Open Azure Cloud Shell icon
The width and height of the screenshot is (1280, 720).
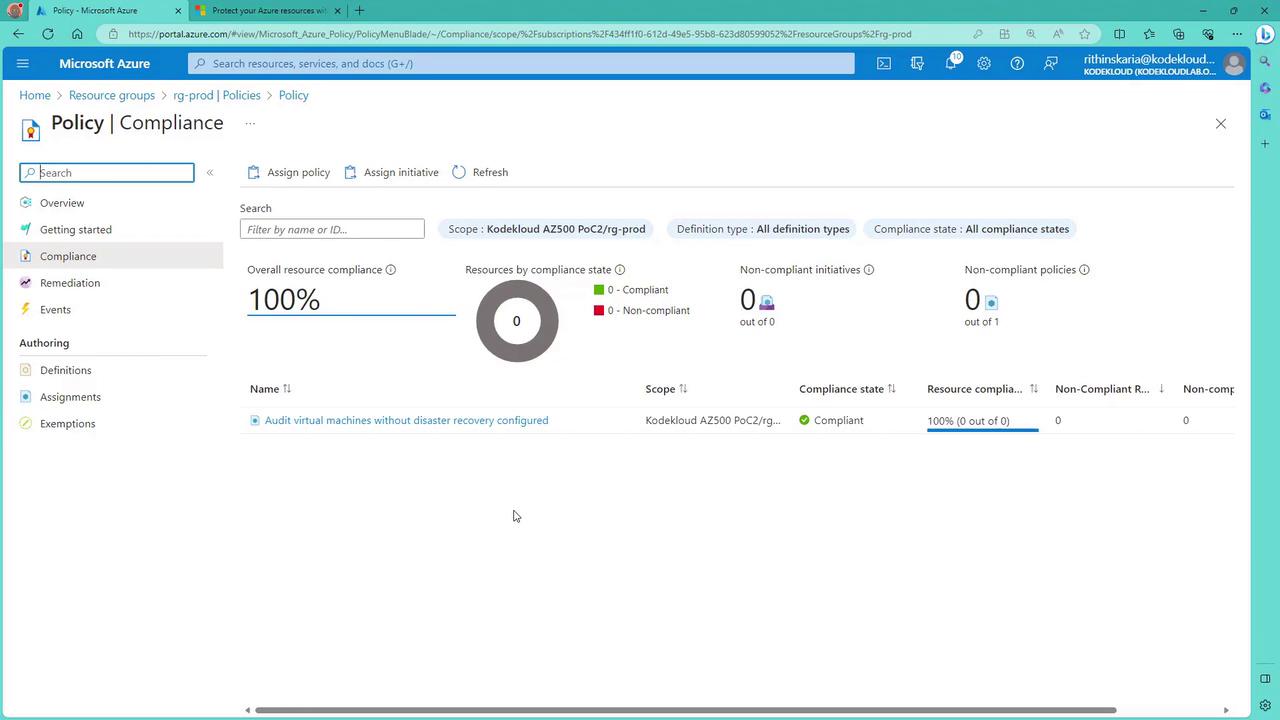point(884,63)
